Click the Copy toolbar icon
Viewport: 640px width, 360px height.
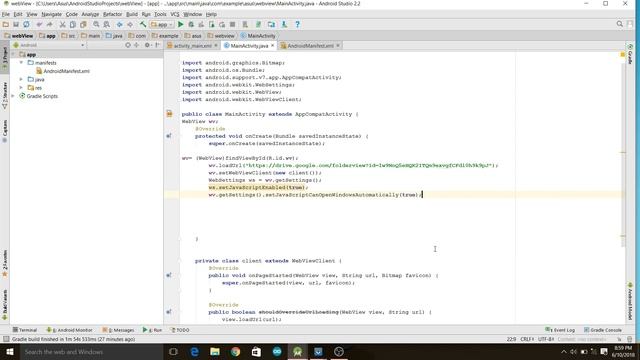click(x=73, y=24)
